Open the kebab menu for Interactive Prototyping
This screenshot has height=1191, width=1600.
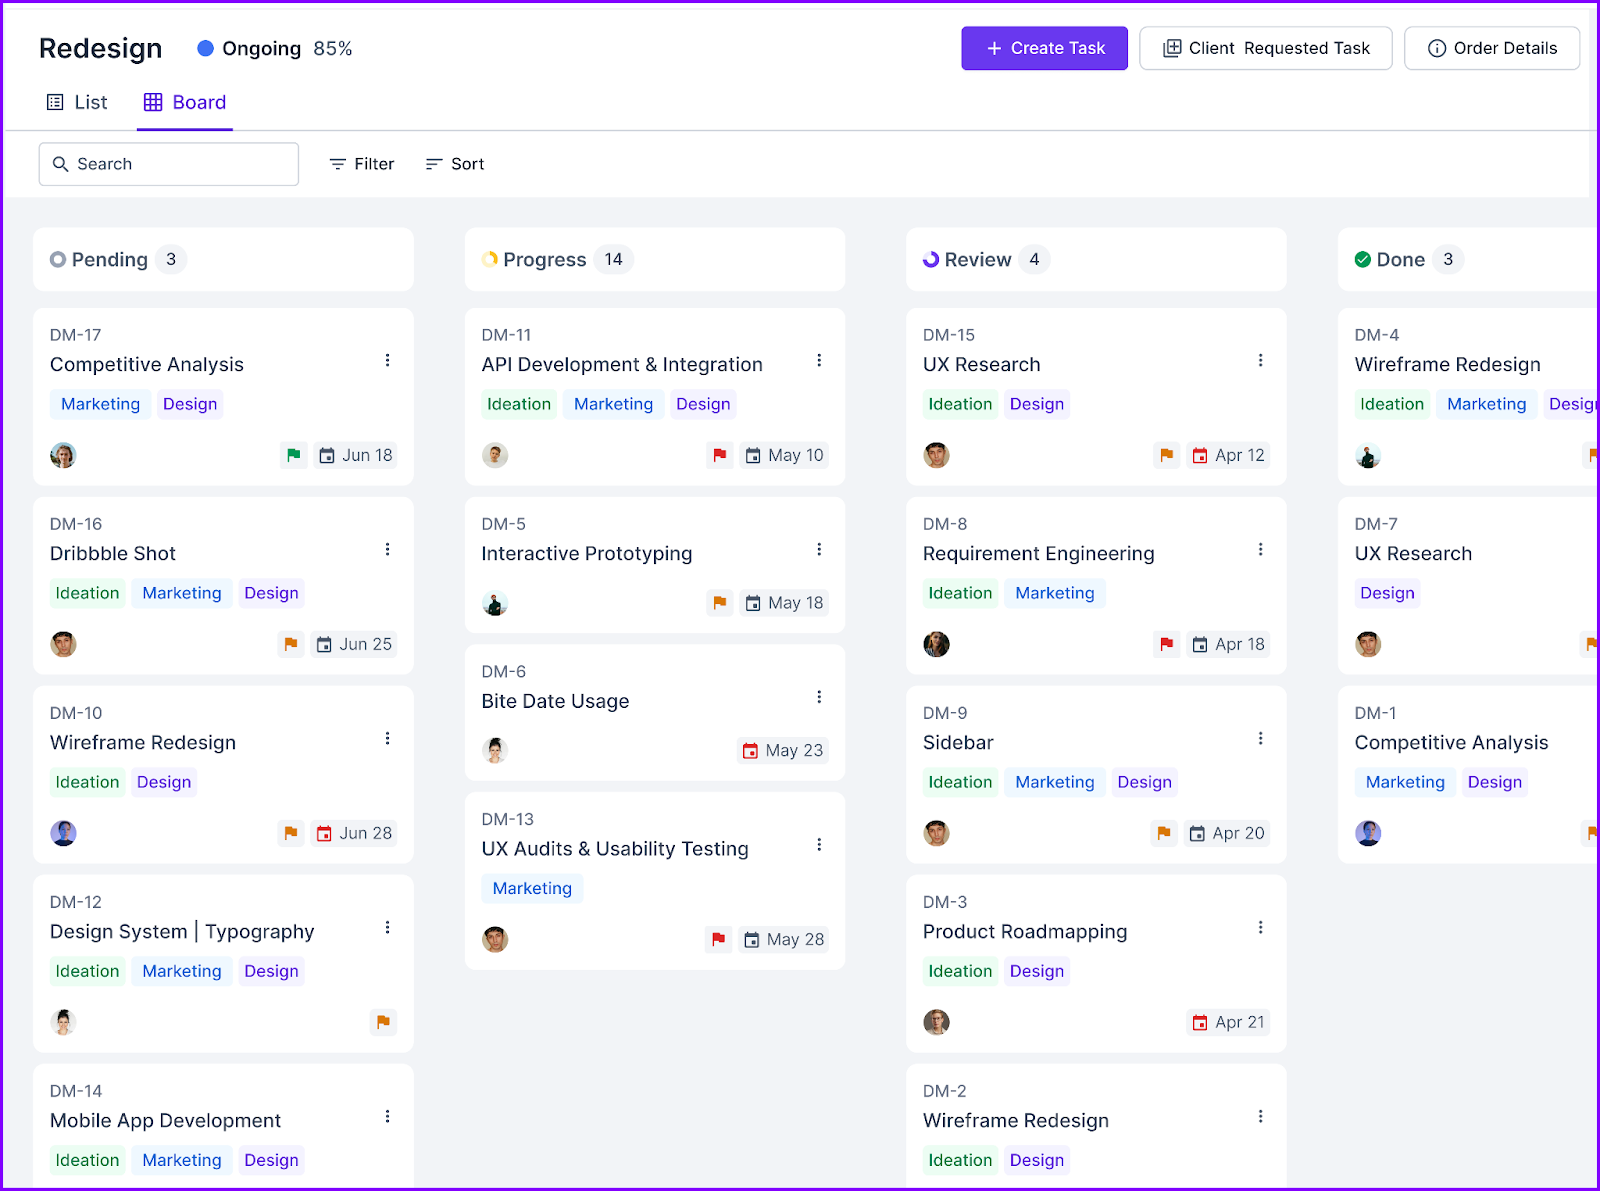(819, 549)
